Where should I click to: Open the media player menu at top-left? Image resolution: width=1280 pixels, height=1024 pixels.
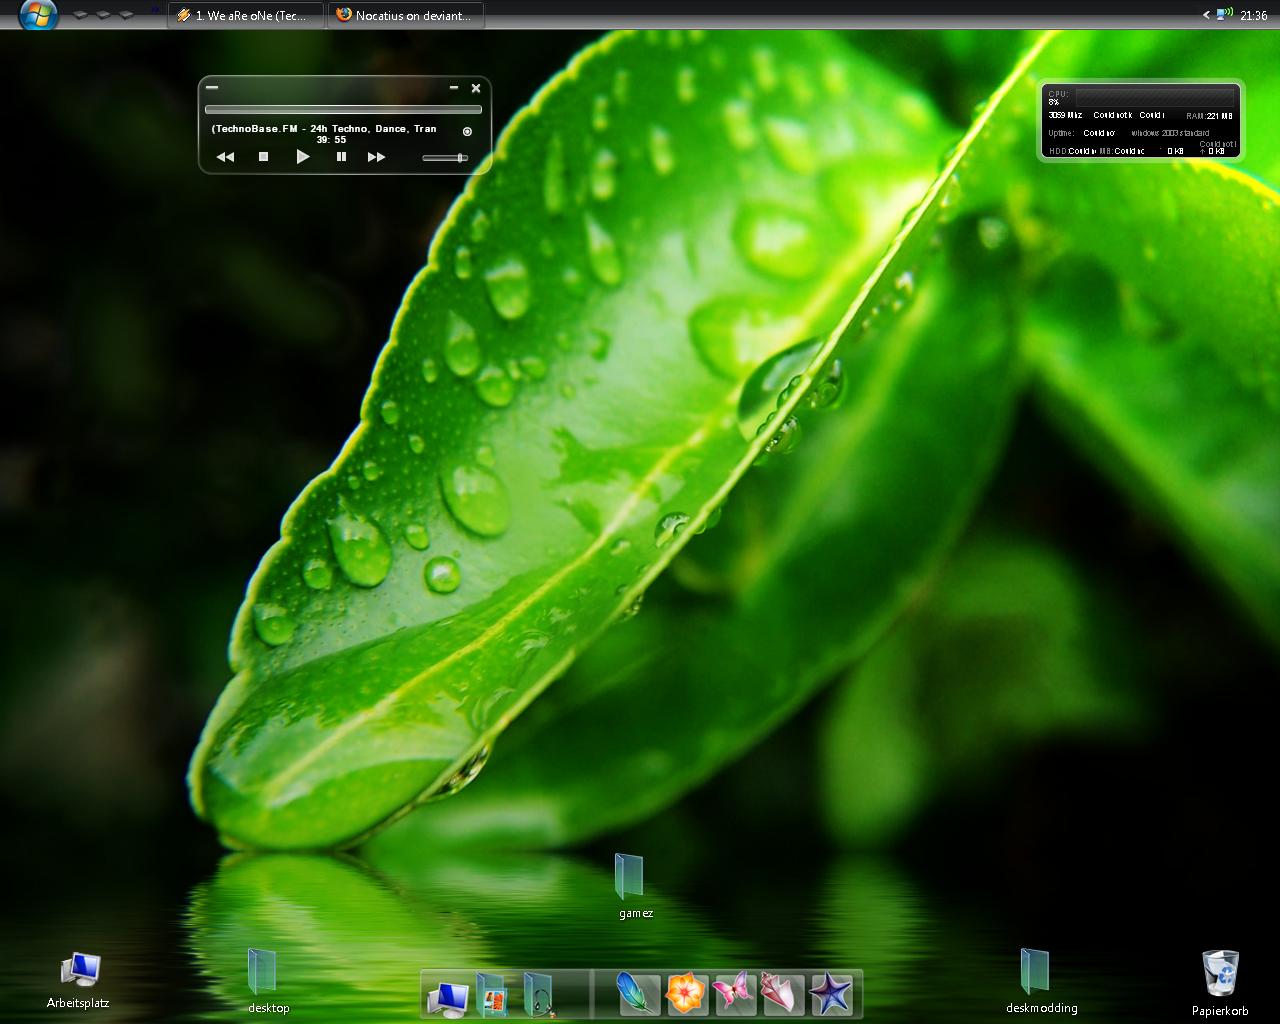pyautogui.click(x=212, y=88)
